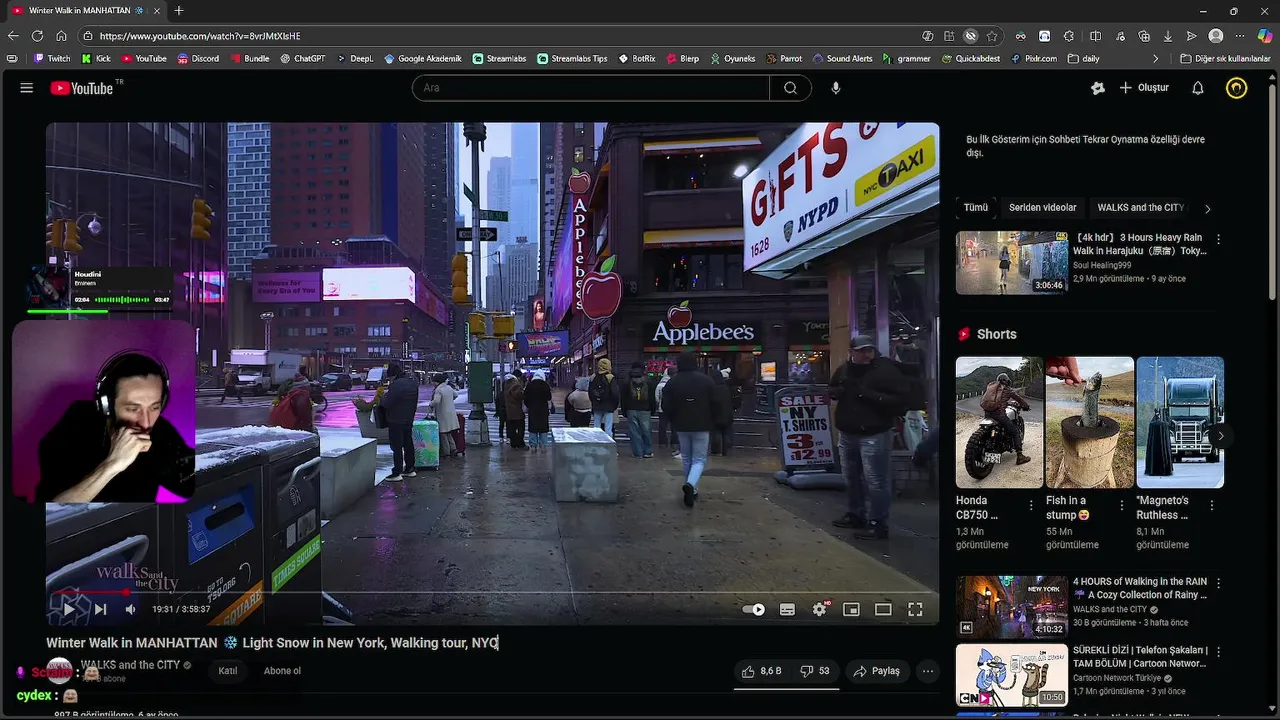Open options for Fish in a stump short
Viewport: 1280px width, 720px height.
[x=1121, y=506]
